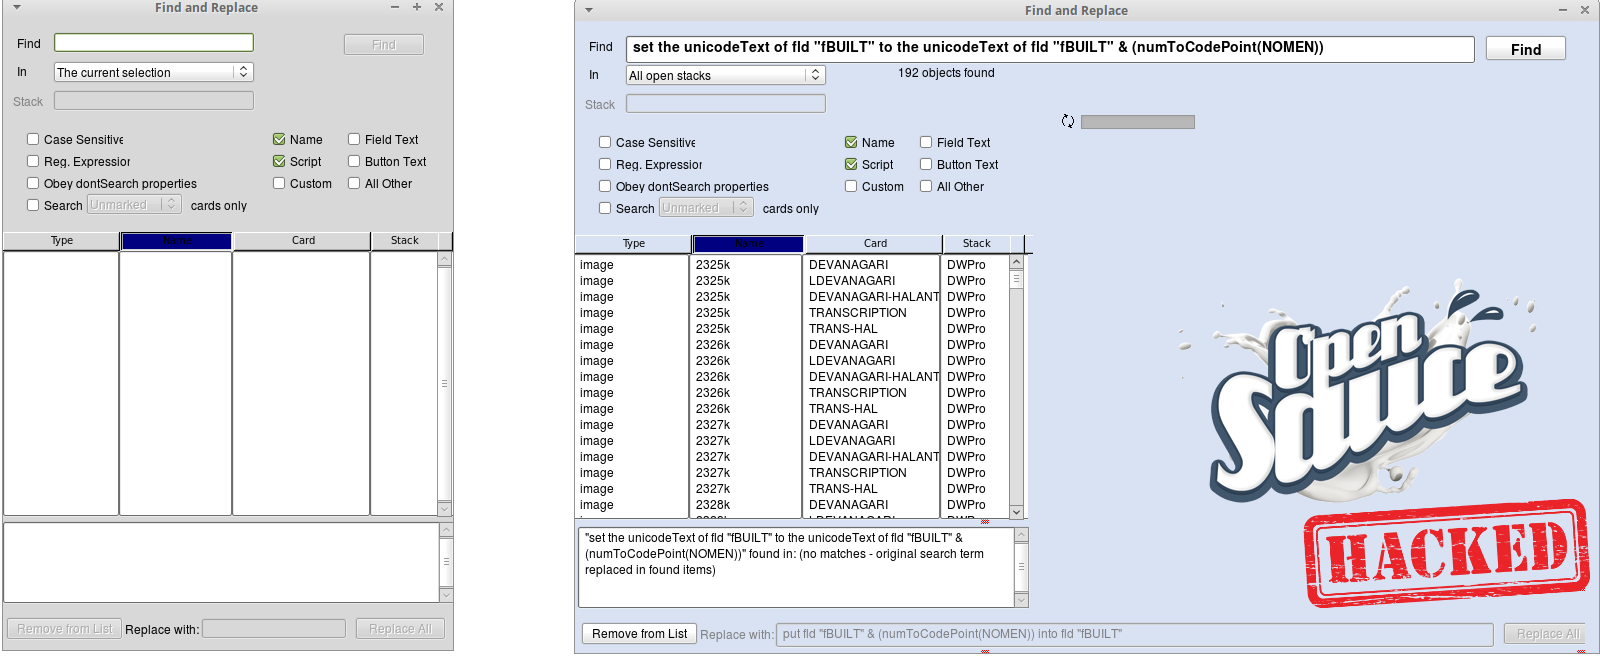Viewport: 1600px width, 657px height.
Task: Click Replace All in the right window
Action: tap(1547, 634)
